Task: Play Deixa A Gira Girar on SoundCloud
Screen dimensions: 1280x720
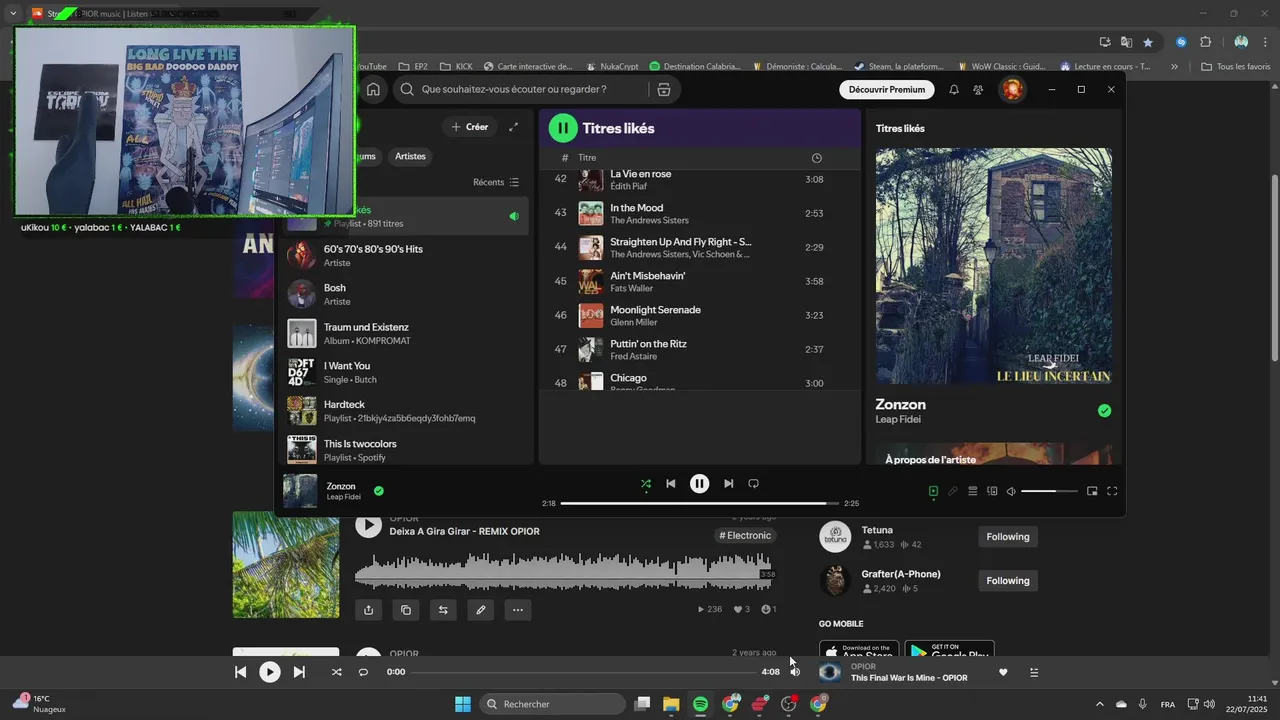Action: coord(369,525)
